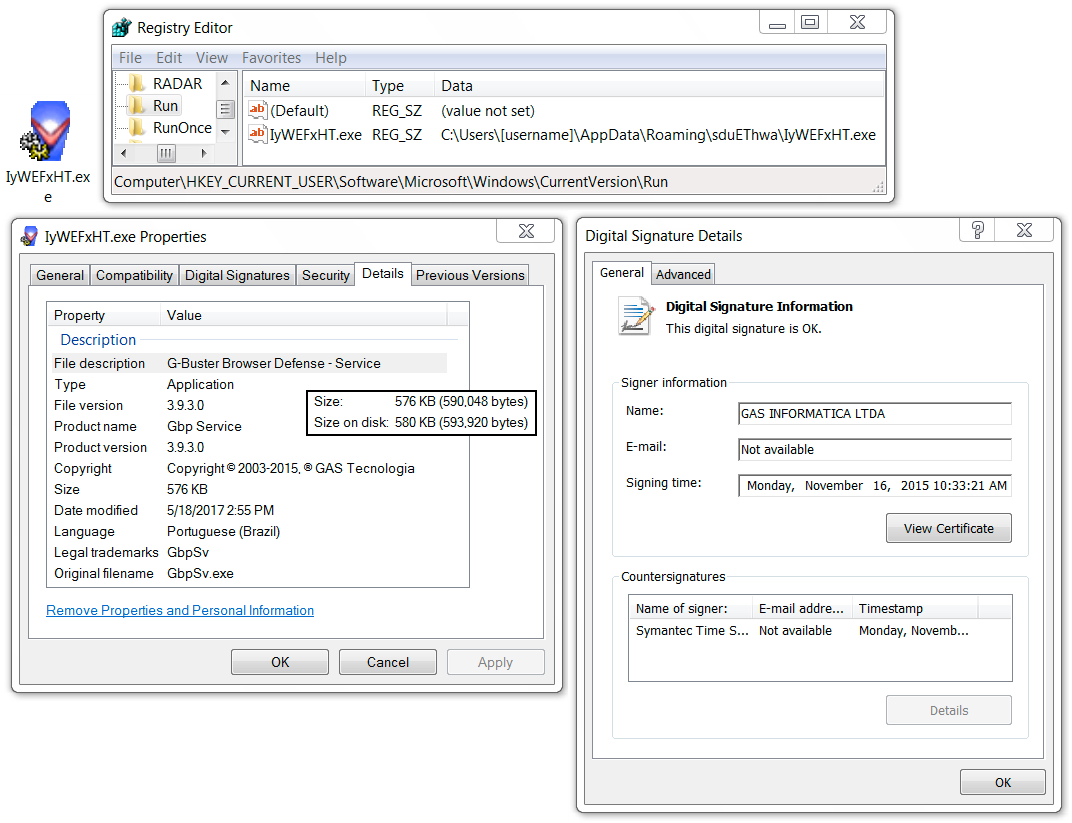Select the RADAR folder icon in registry tree
This screenshot has width=1072, height=823.
137,83
